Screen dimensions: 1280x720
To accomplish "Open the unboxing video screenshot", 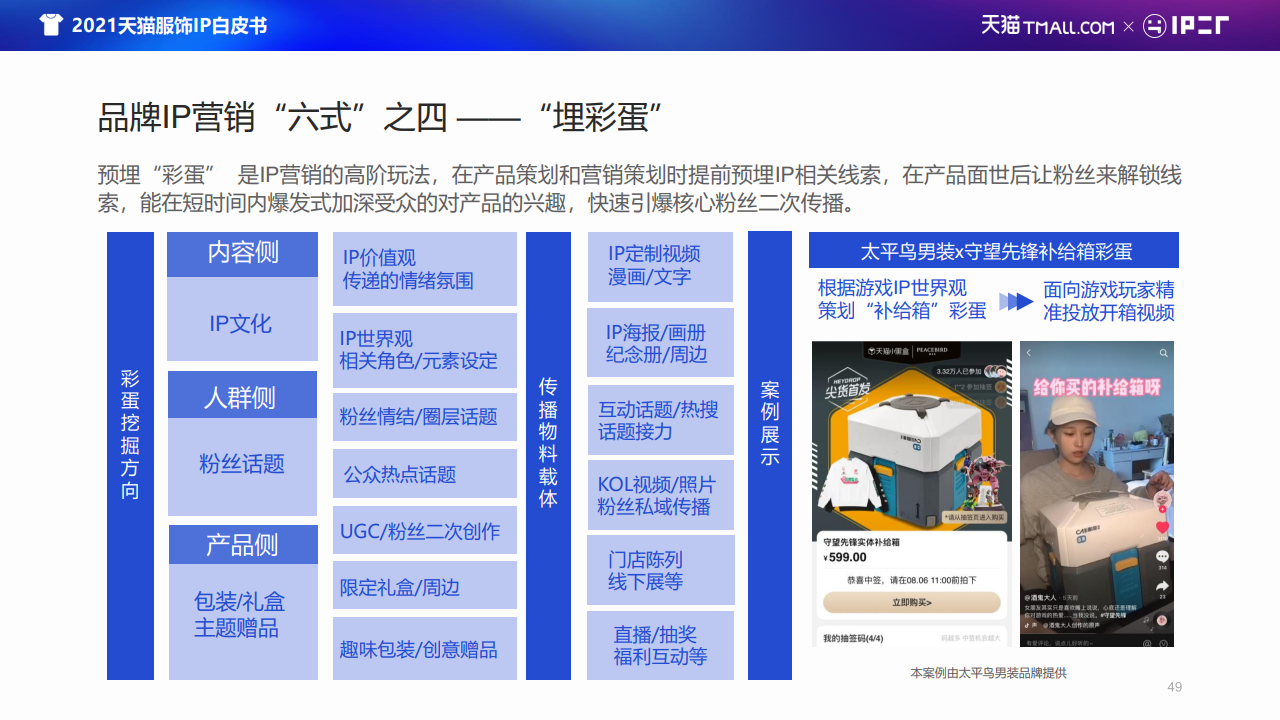I will (x=1097, y=494).
